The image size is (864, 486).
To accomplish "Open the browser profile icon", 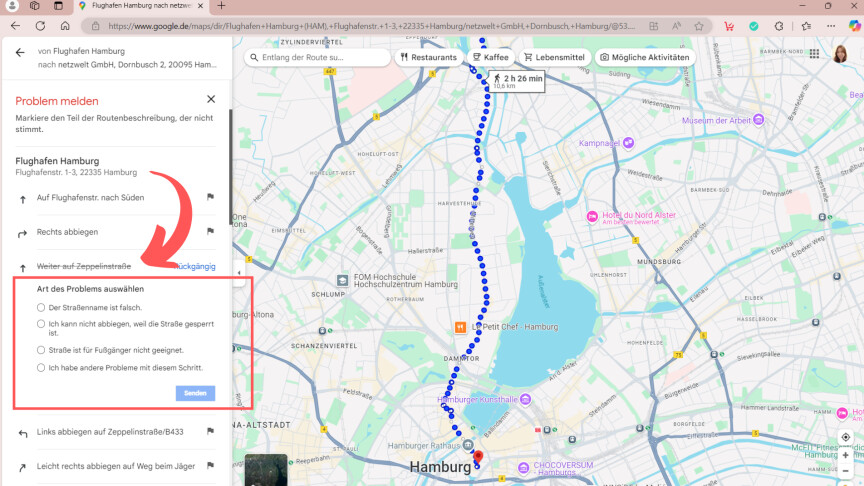I will tap(12, 6).
